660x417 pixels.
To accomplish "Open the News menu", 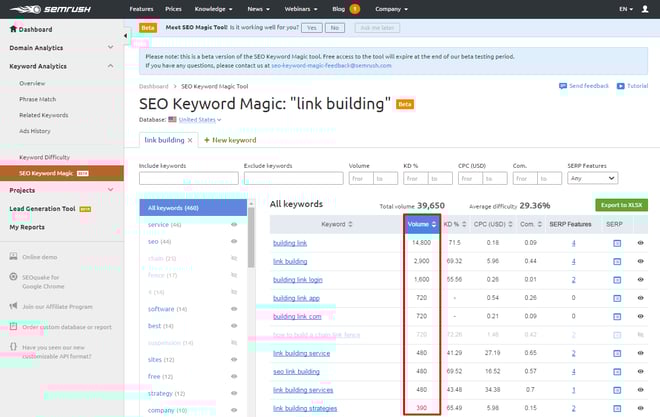I will 258,9.
